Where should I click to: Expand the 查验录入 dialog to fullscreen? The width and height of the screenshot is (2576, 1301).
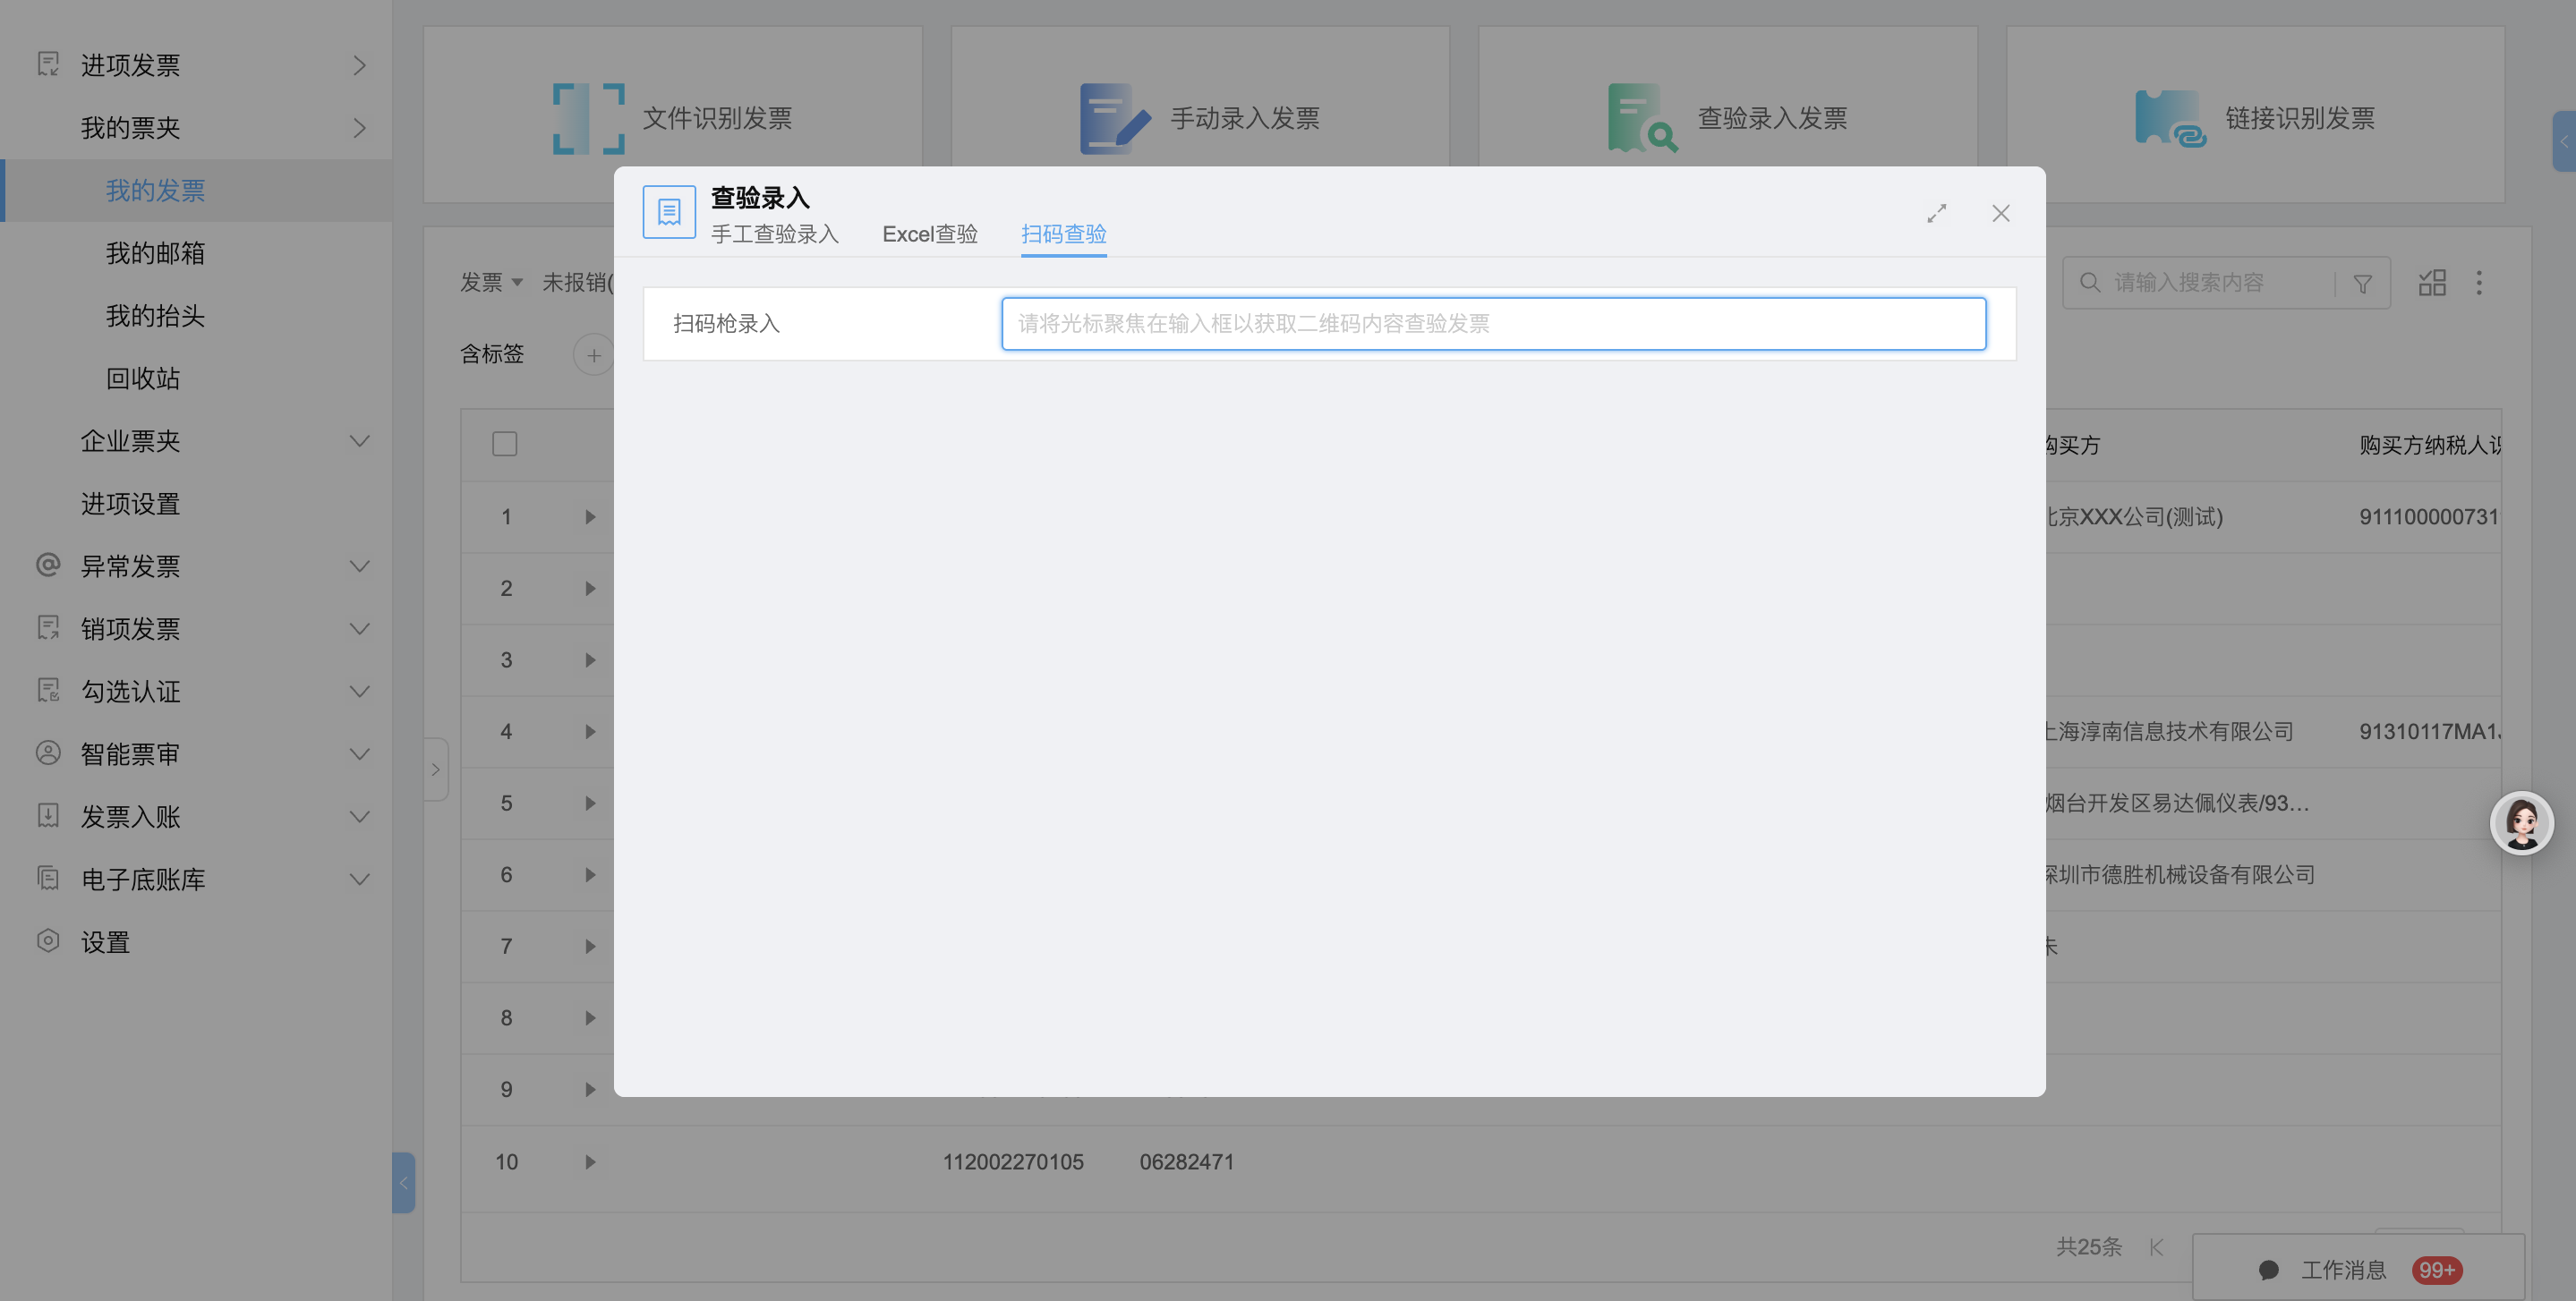pos(1937,213)
